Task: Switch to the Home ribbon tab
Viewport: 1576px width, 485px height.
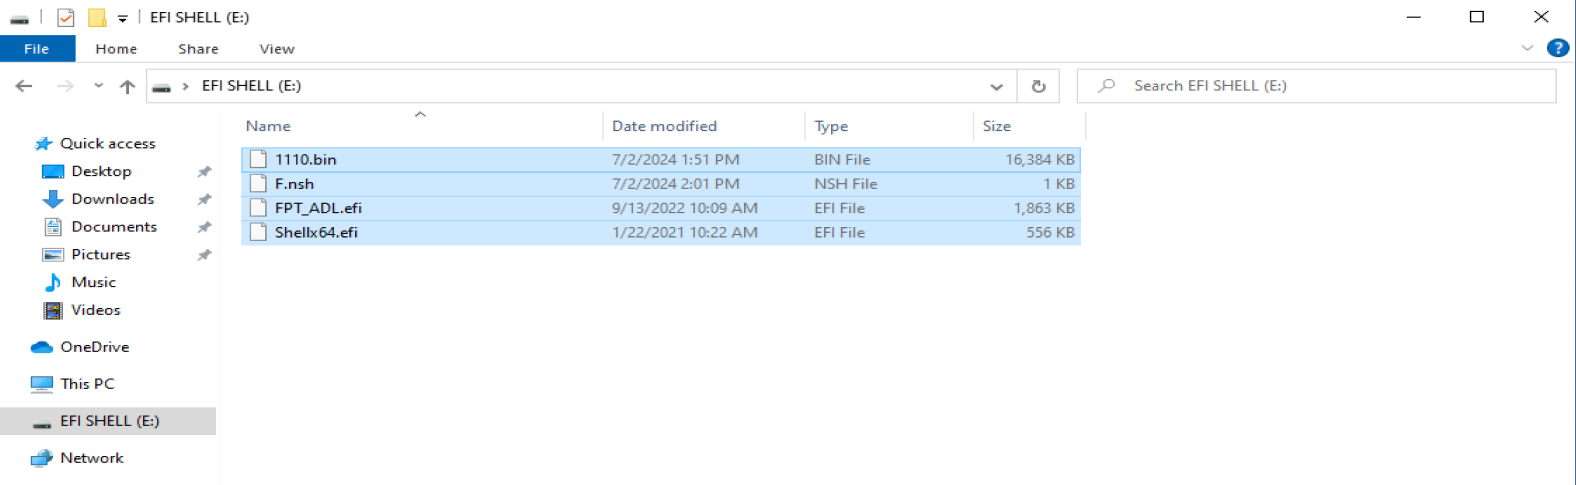Action: pyautogui.click(x=116, y=48)
